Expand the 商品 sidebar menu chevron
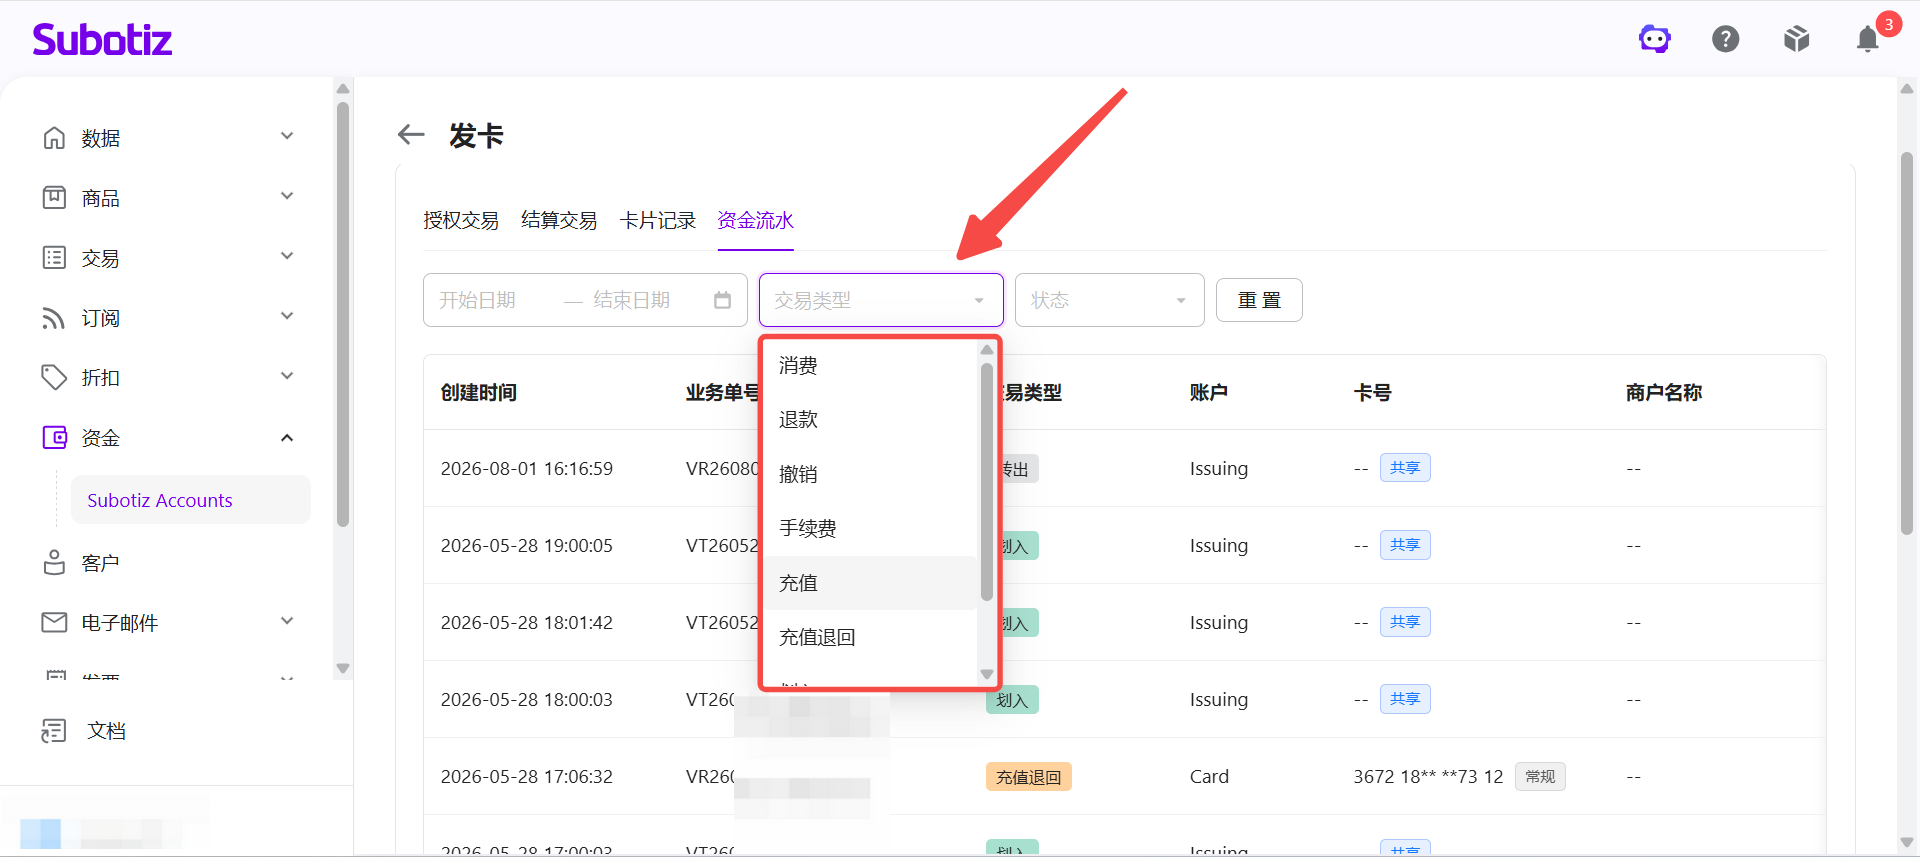Image resolution: width=1920 pixels, height=857 pixels. tap(287, 196)
